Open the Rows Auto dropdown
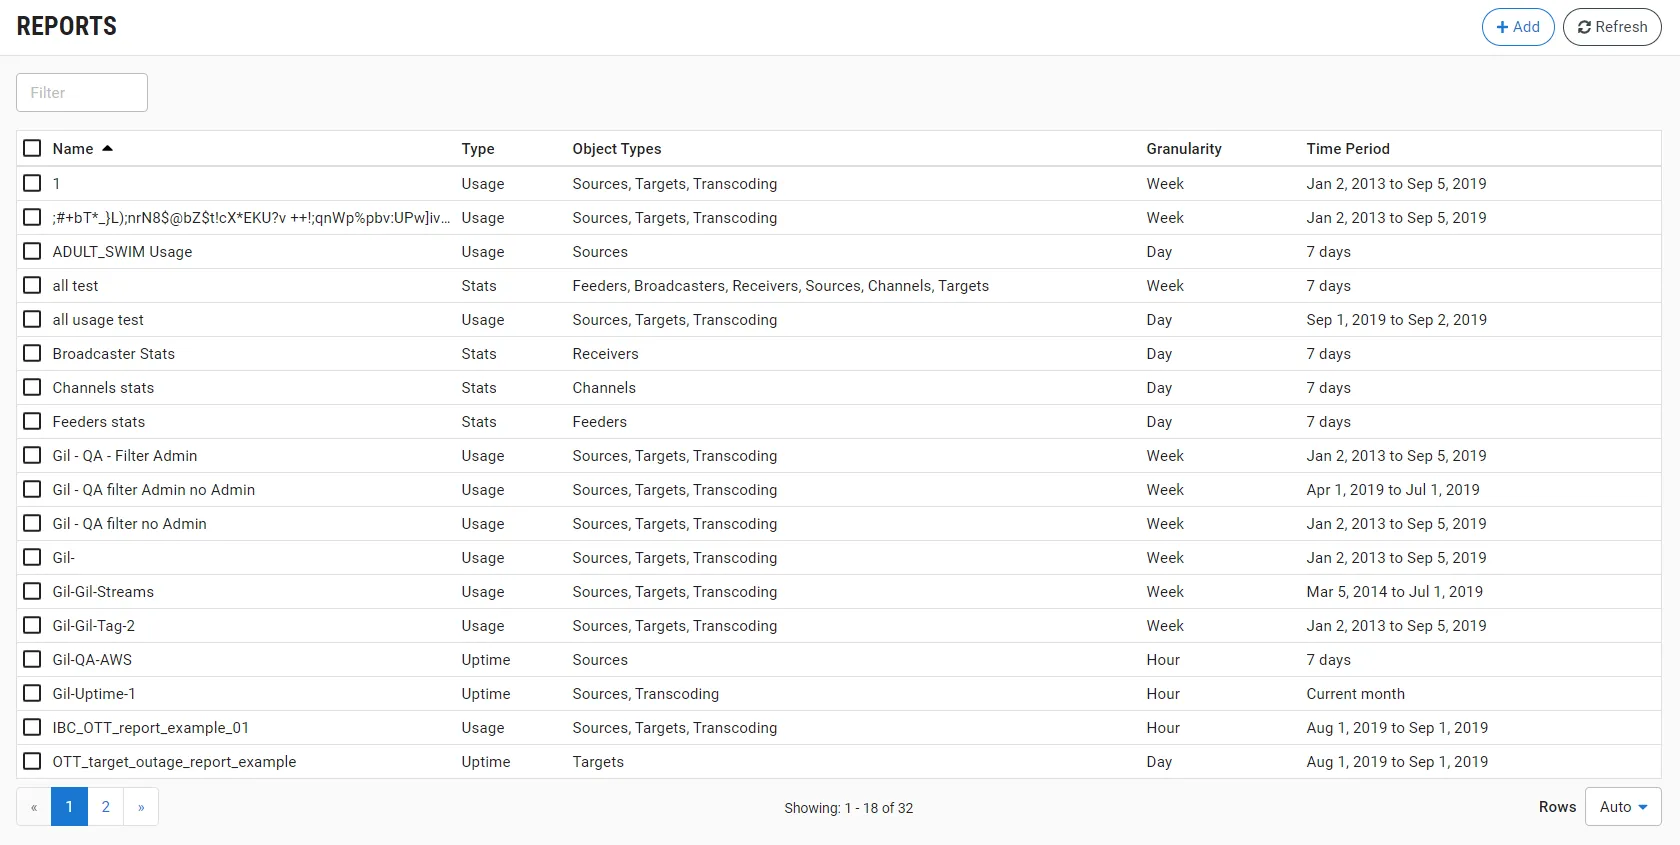Viewport: 1680px width, 845px height. [1623, 807]
